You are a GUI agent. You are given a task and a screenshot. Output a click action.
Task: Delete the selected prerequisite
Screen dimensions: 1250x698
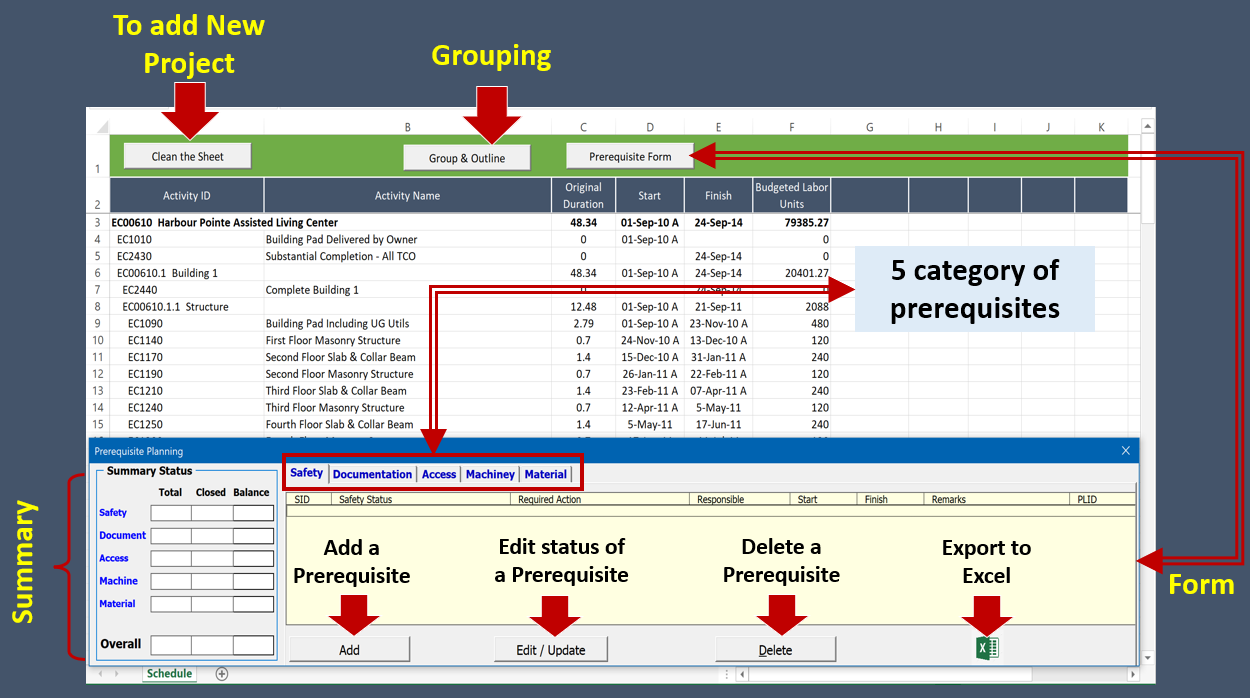tap(775, 649)
